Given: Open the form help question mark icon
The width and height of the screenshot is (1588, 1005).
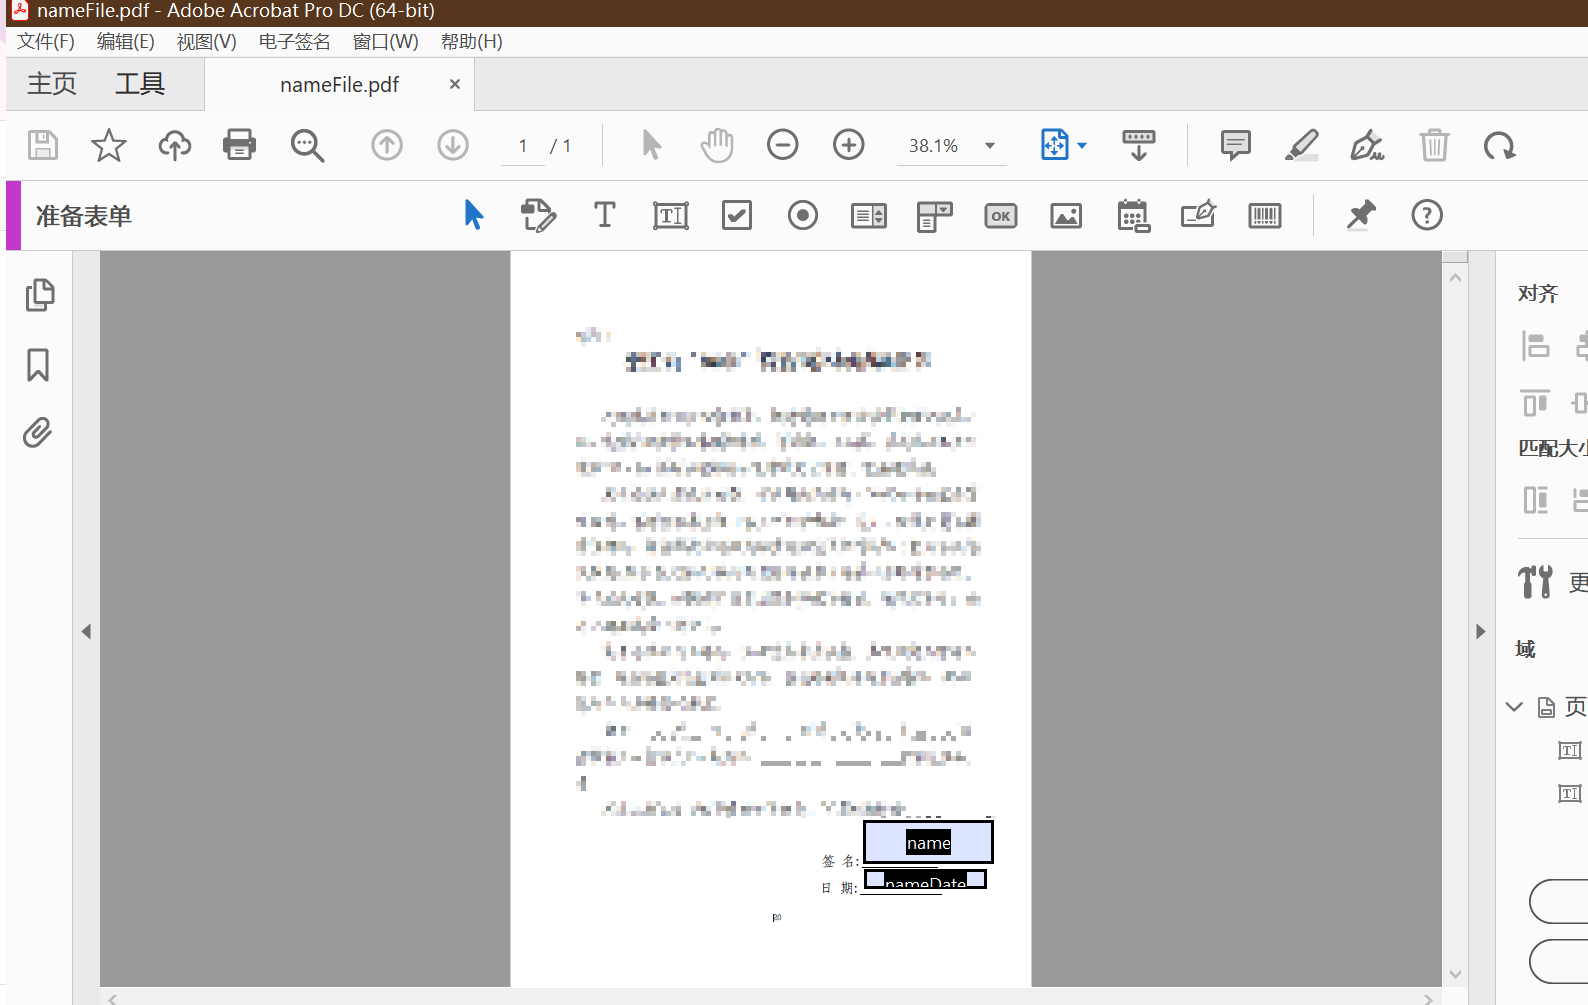Looking at the screenshot, I should pyautogui.click(x=1427, y=215).
